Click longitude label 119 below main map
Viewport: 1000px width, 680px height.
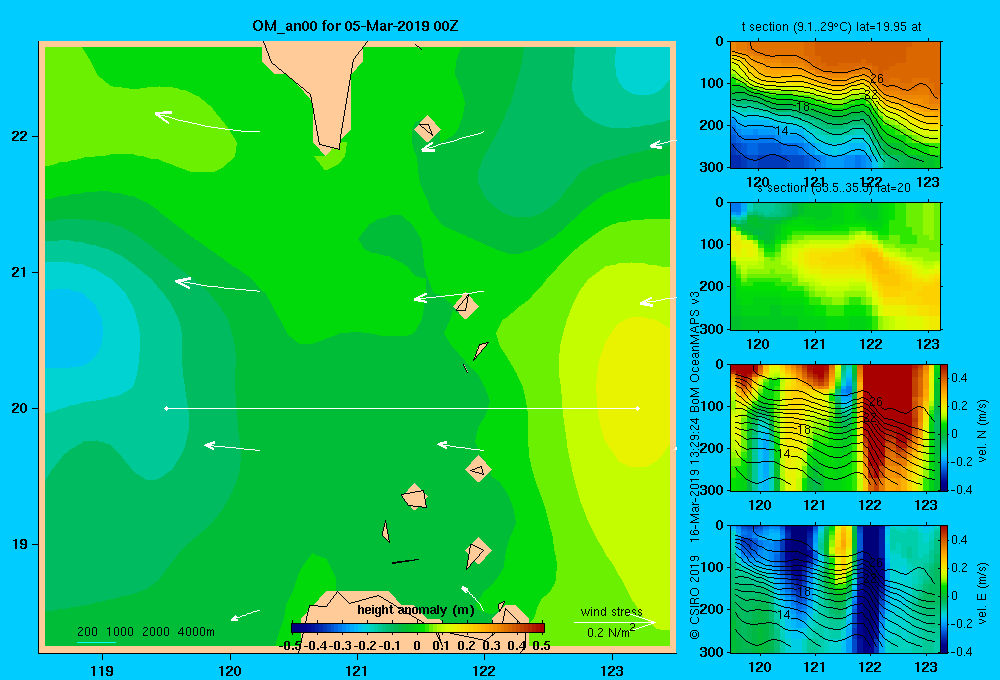point(102,670)
